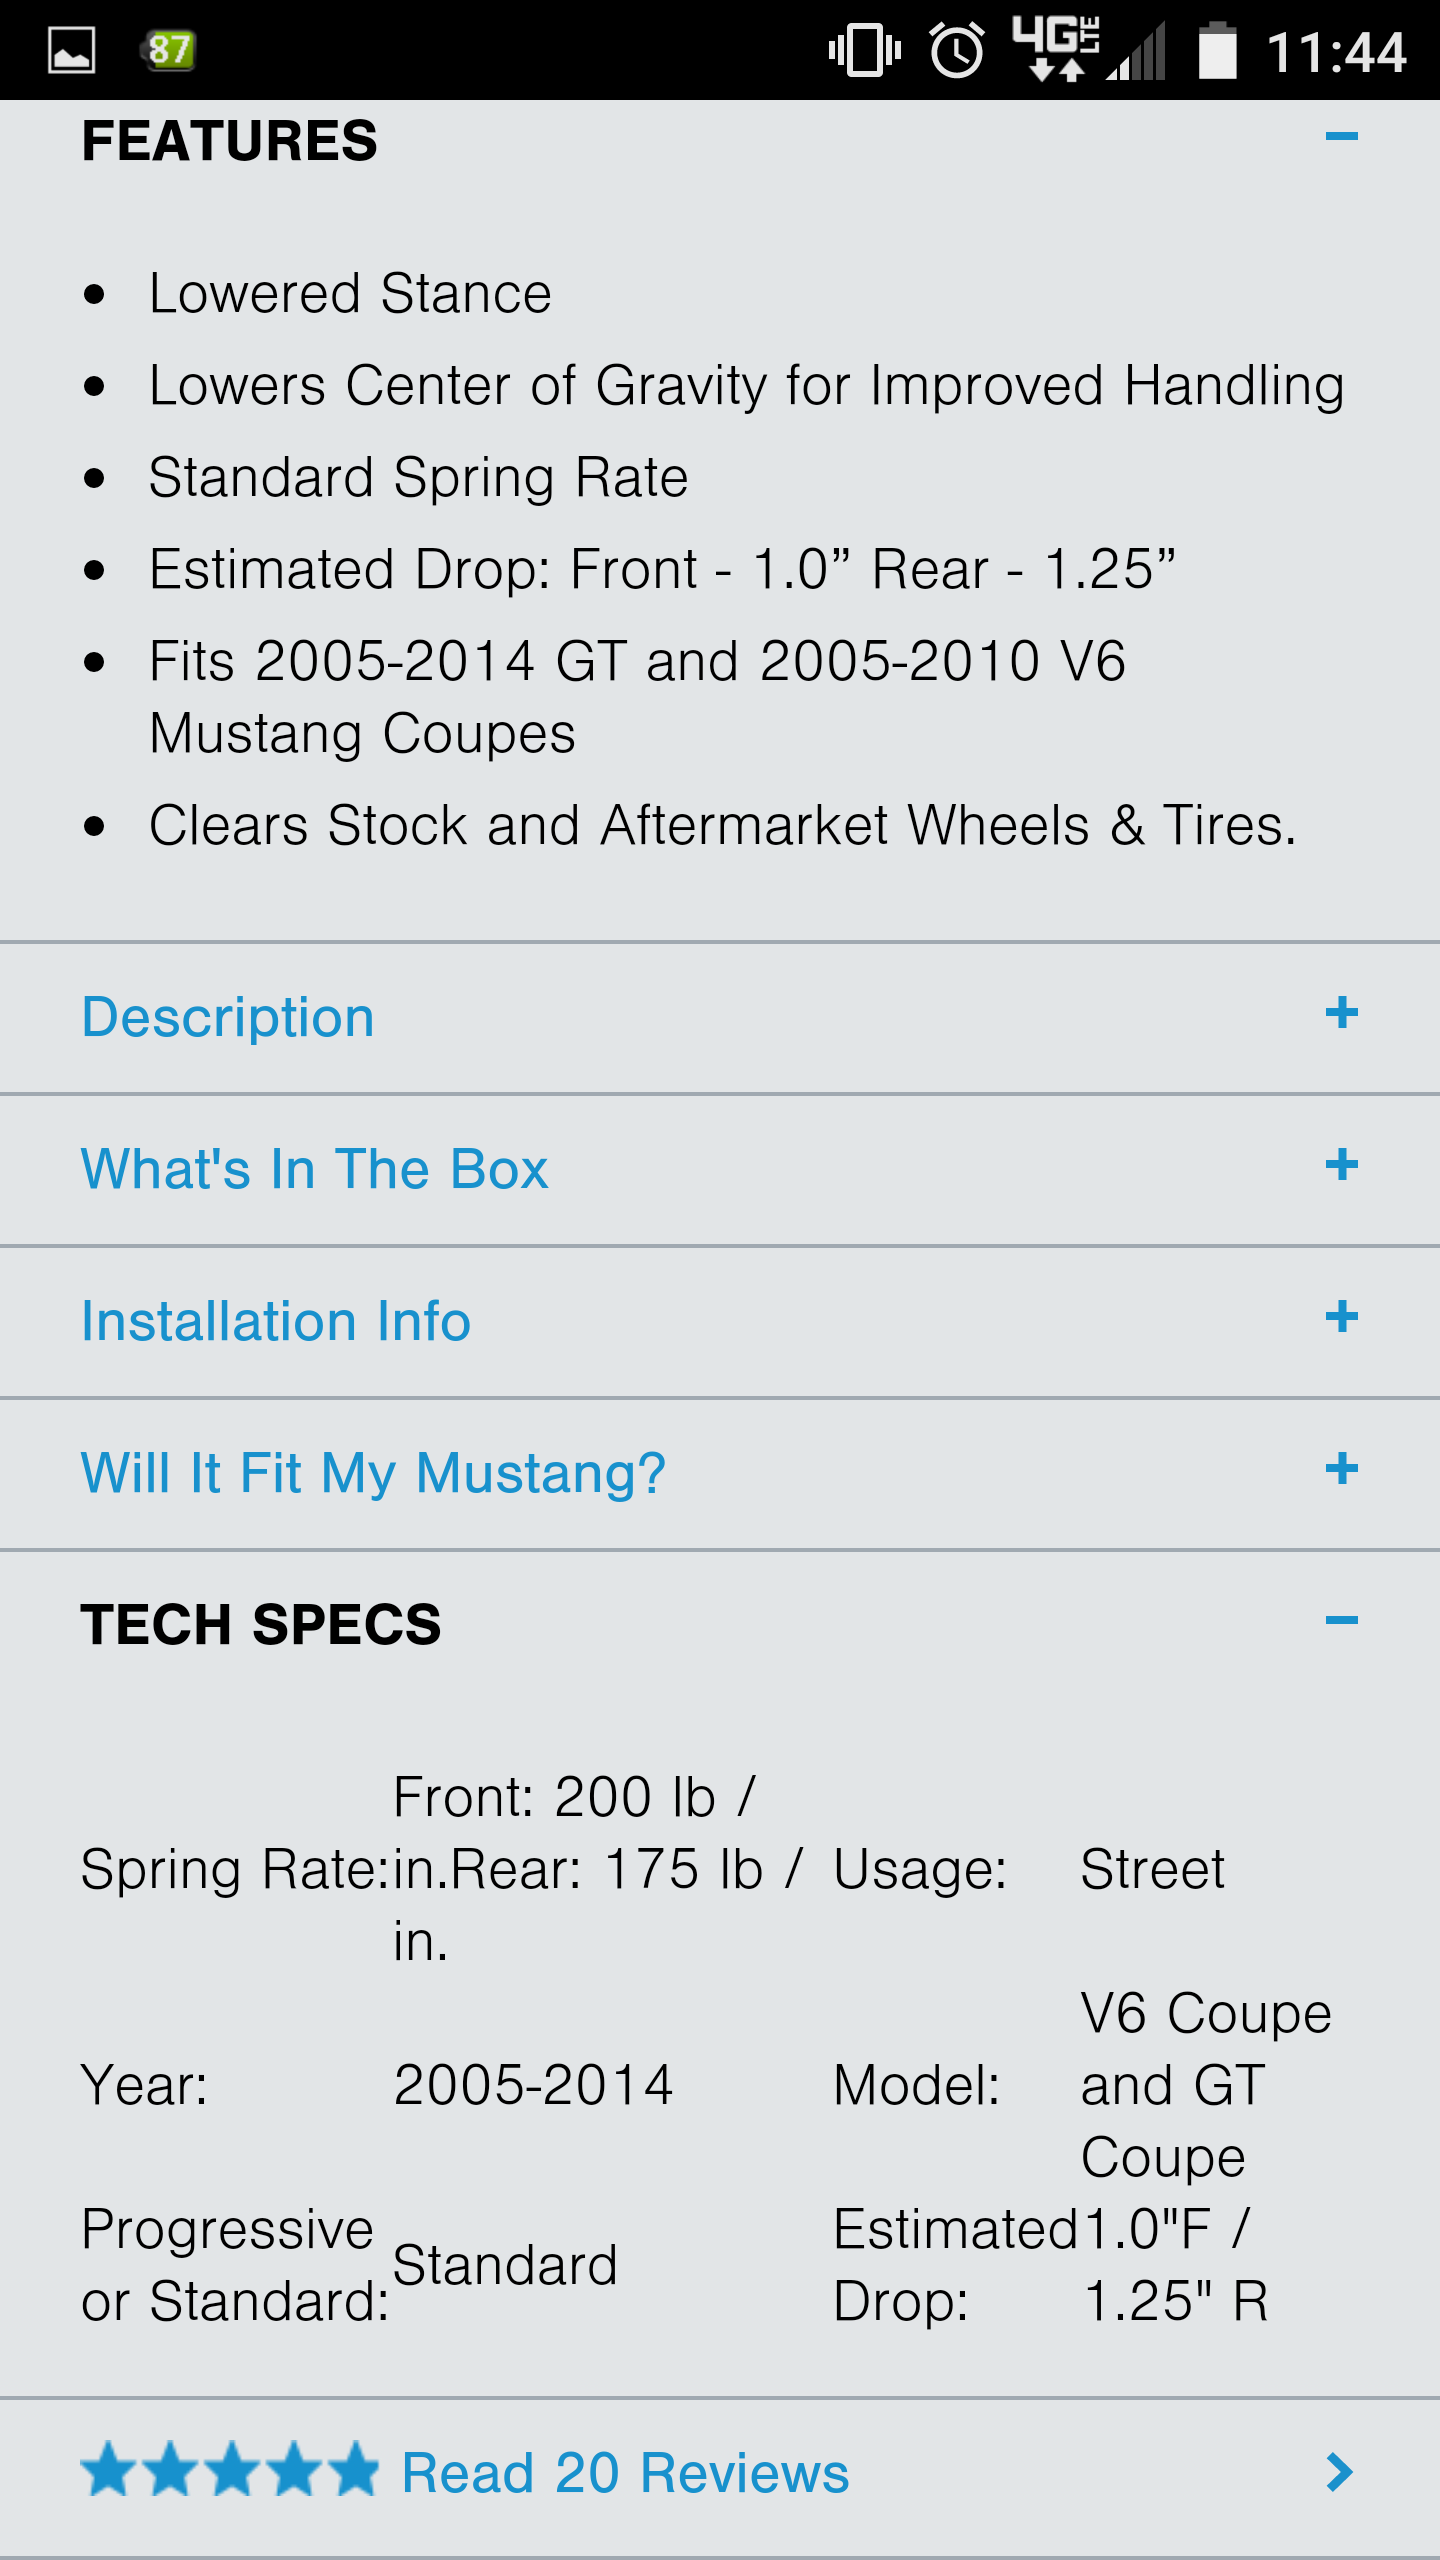1440x2560 pixels.
Task: Tap the five-star rating icons
Action: [230, 2470]
